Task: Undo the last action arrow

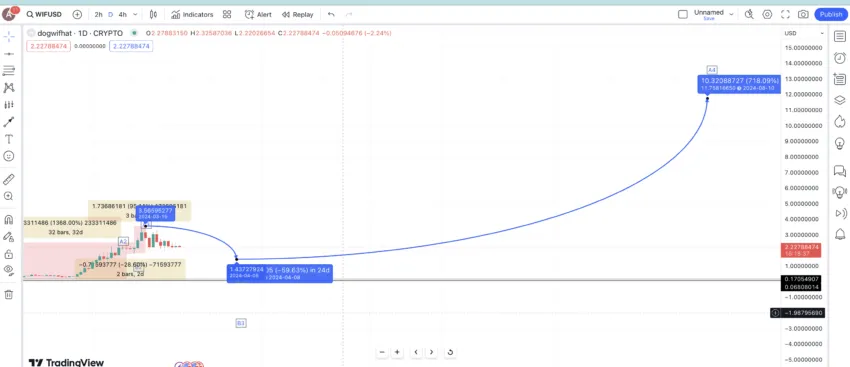Action: (x=331, y=15)
